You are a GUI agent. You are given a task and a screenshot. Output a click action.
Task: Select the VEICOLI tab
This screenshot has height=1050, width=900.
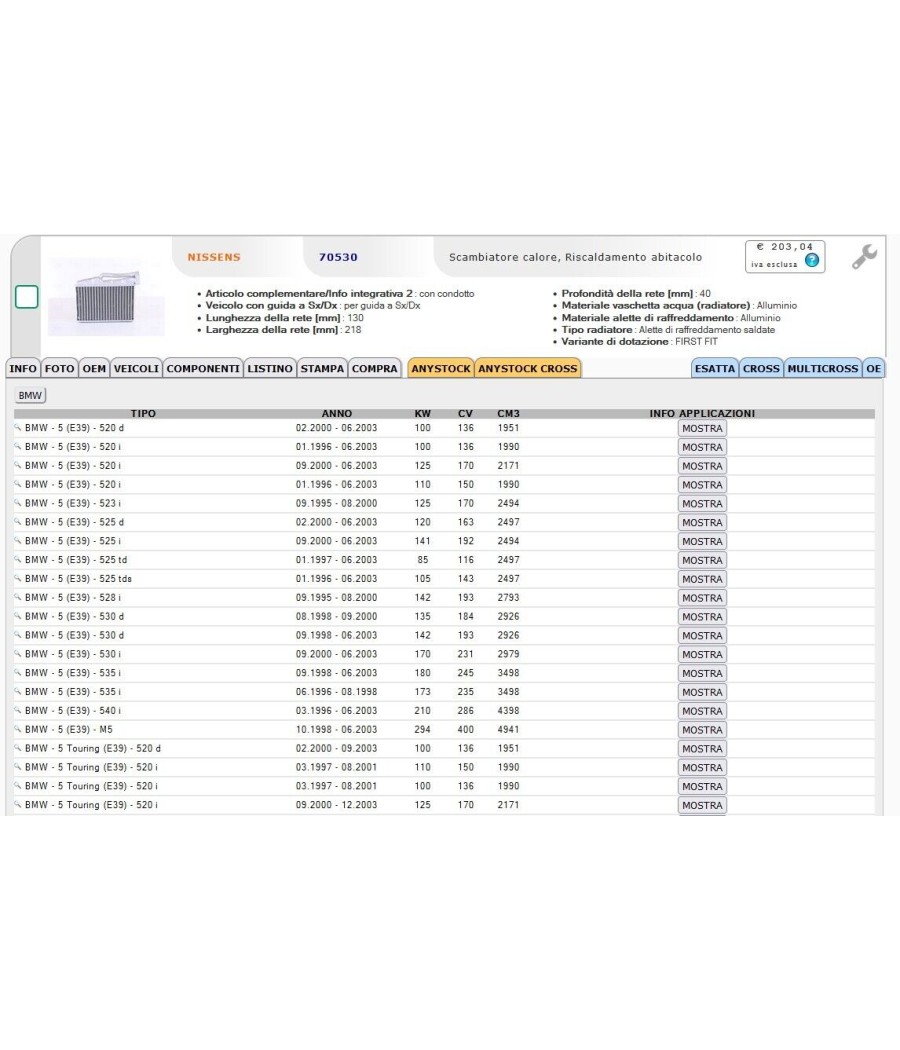[136, 368]
